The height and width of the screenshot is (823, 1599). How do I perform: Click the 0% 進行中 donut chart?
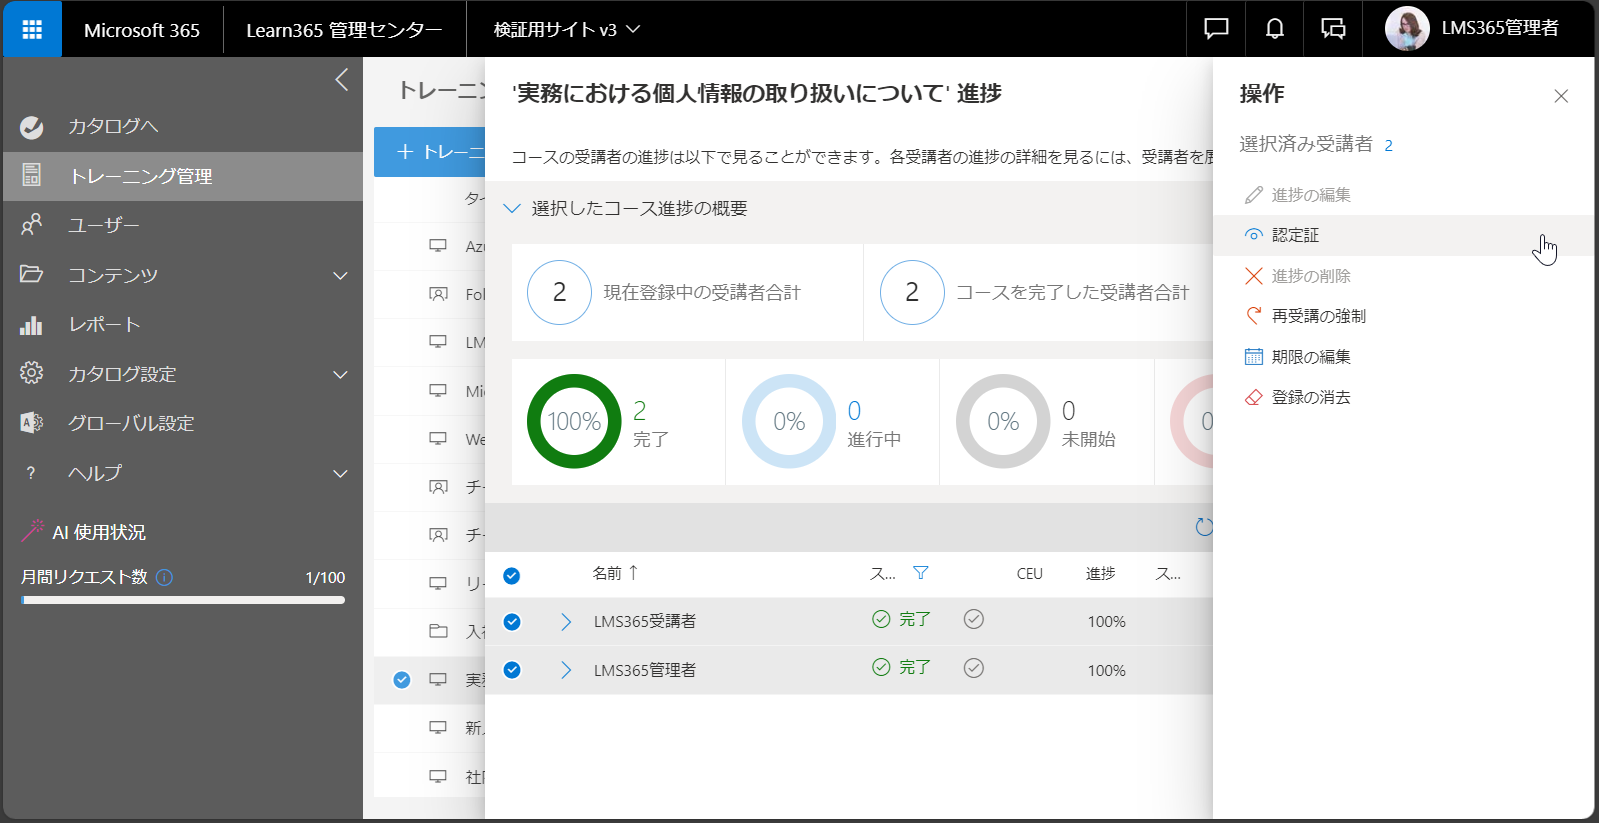789,421
